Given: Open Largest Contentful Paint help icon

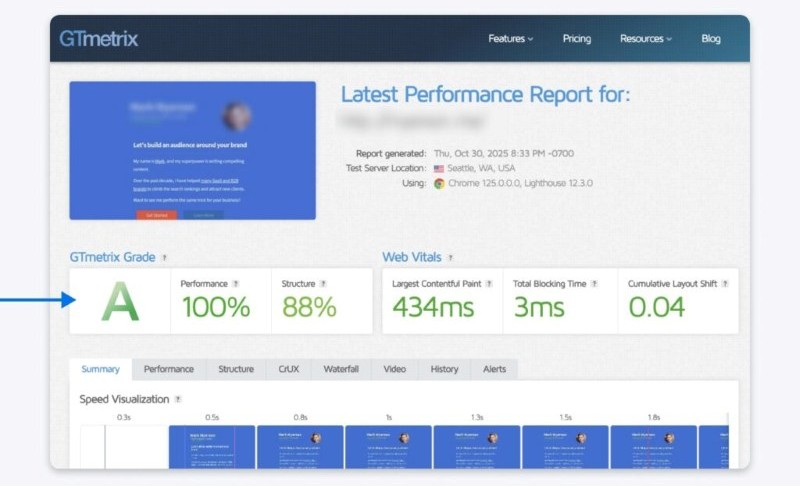Looking at the screenshot, I should click(488, 284).
